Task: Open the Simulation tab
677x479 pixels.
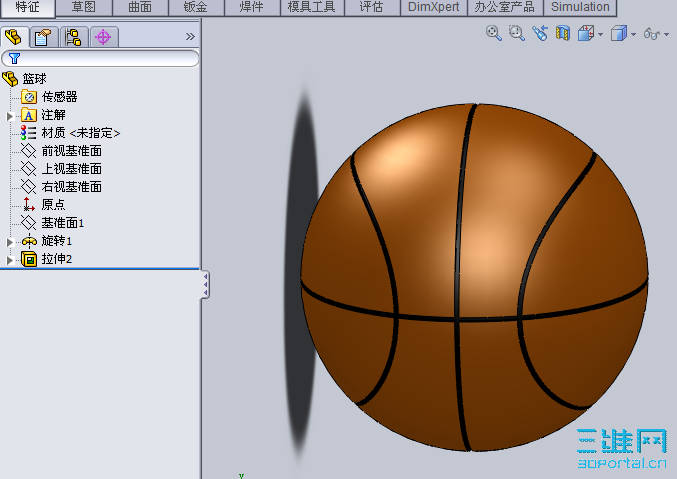Action: (580, 7)
